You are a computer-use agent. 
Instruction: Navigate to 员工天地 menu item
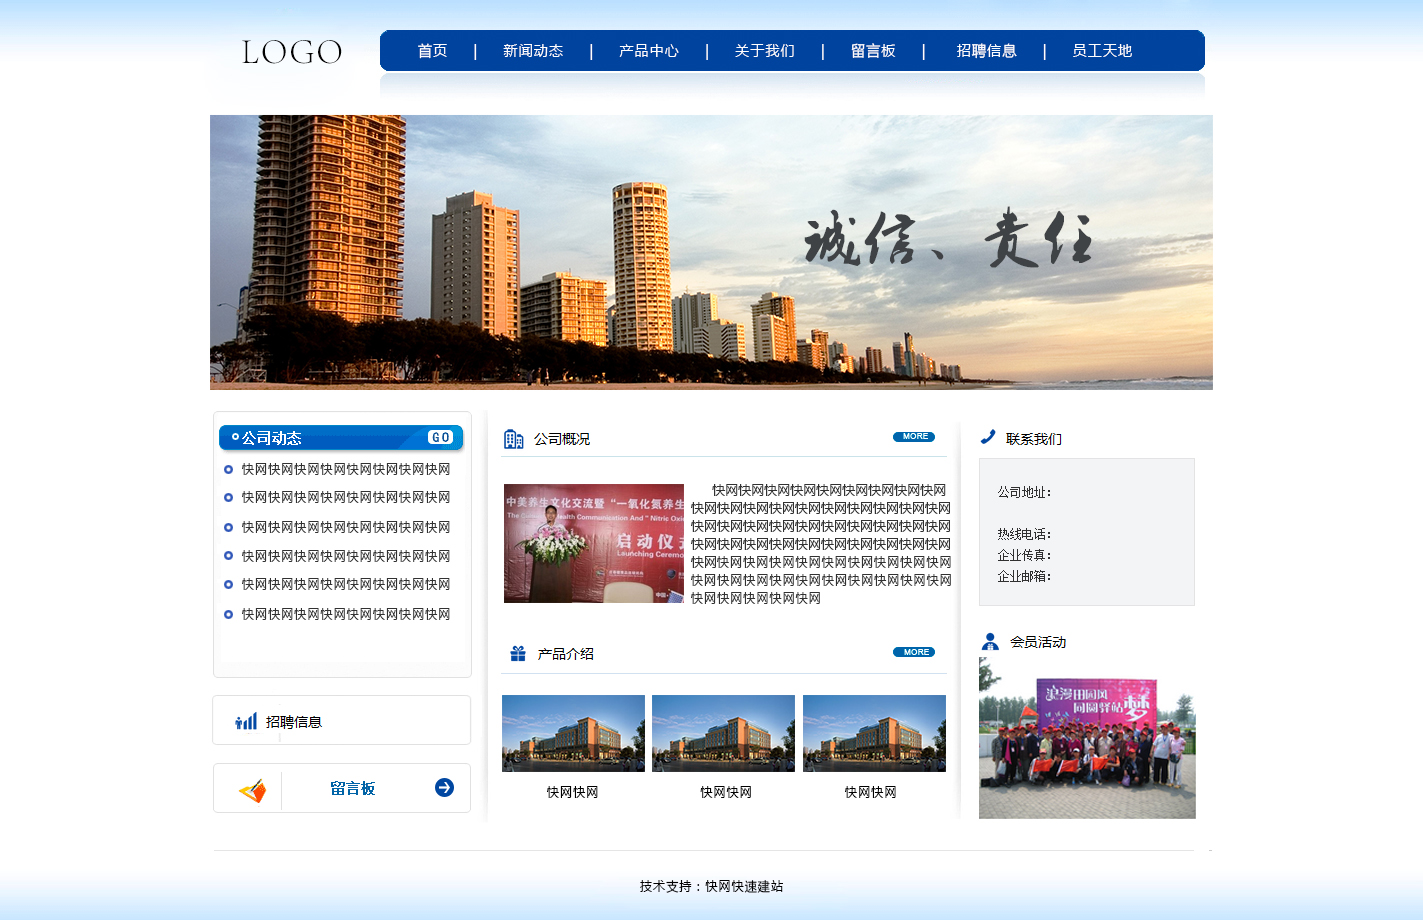pyautogui.click(x=1101, y=51)
